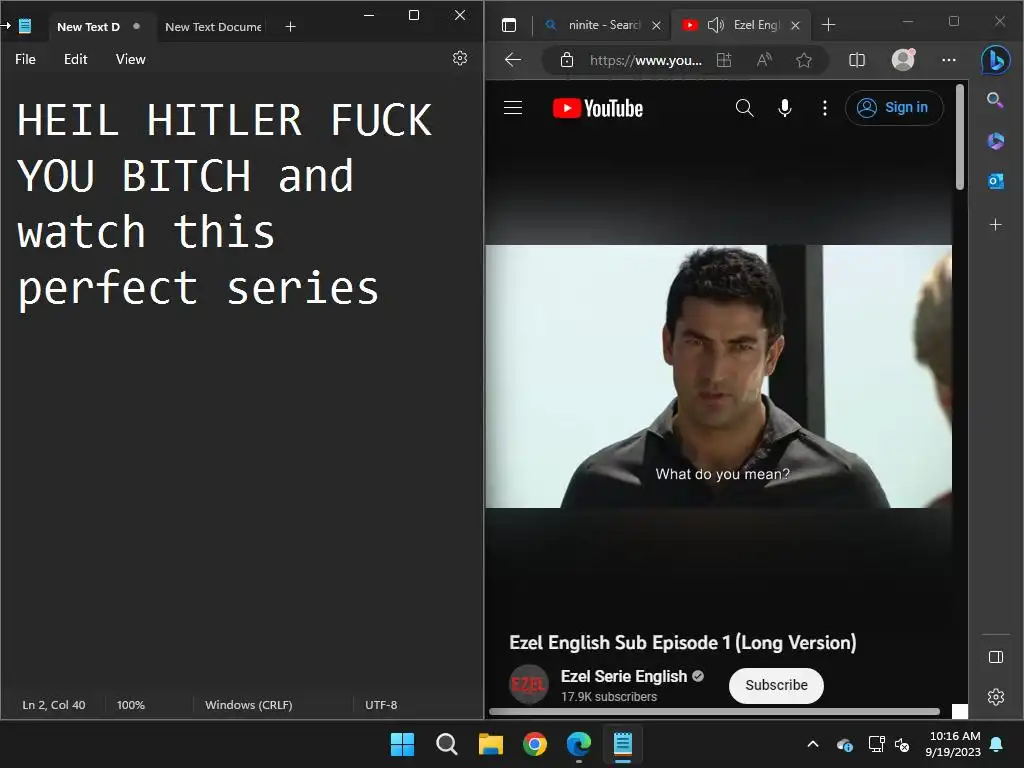Screen dimensions: 1024x768
Task: Switch to the ninite Search browser tab
Action: (x=604, y=25)
